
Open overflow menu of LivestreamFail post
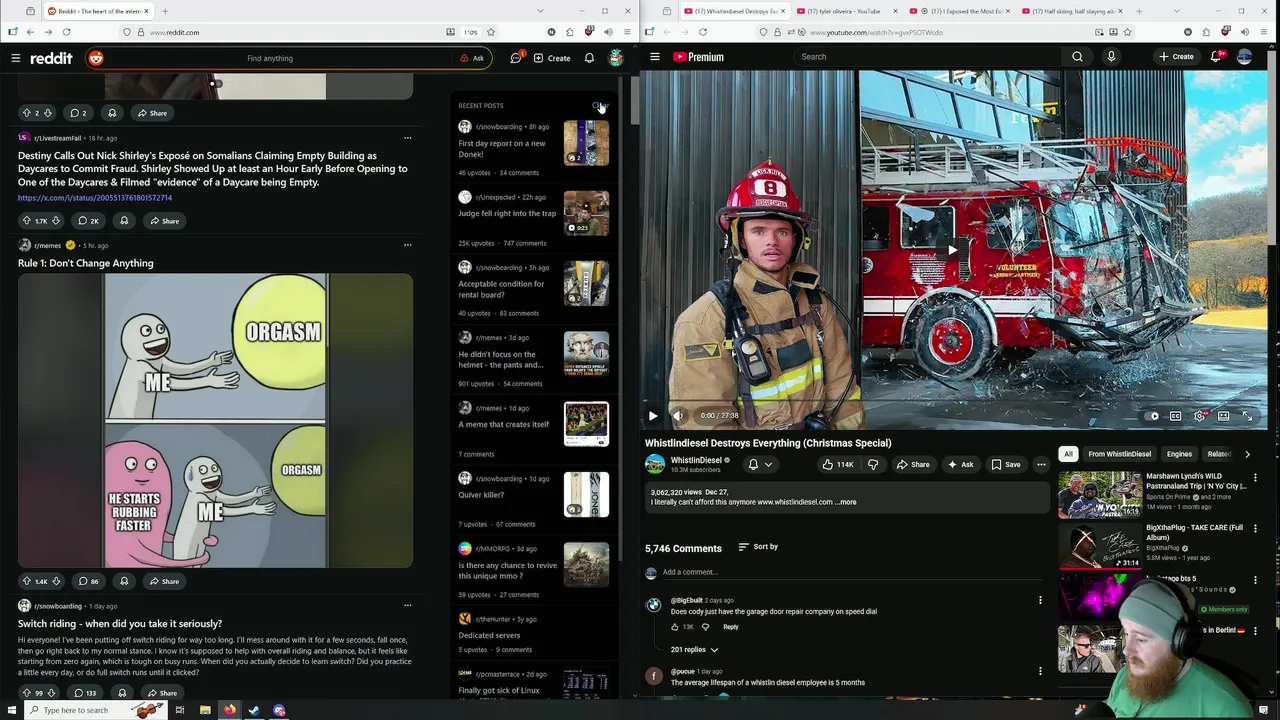tap(407, 138)
